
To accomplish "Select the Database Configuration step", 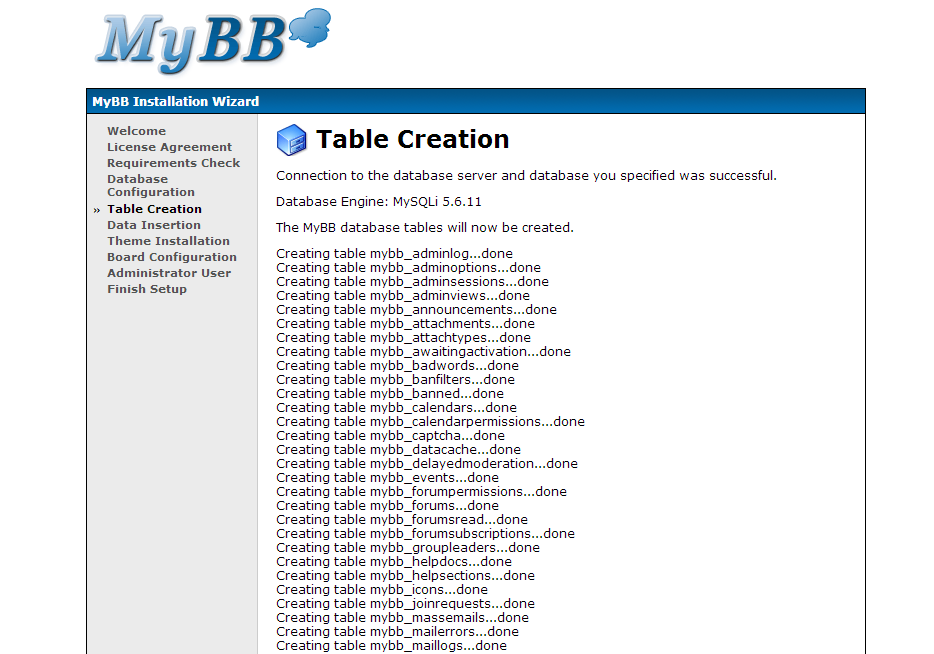I will (151, 186).
